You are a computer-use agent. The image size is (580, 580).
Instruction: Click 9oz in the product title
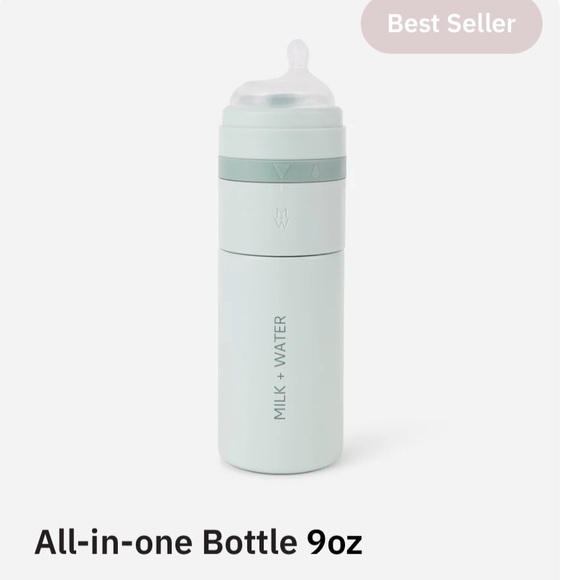click(x=334, y=543)
